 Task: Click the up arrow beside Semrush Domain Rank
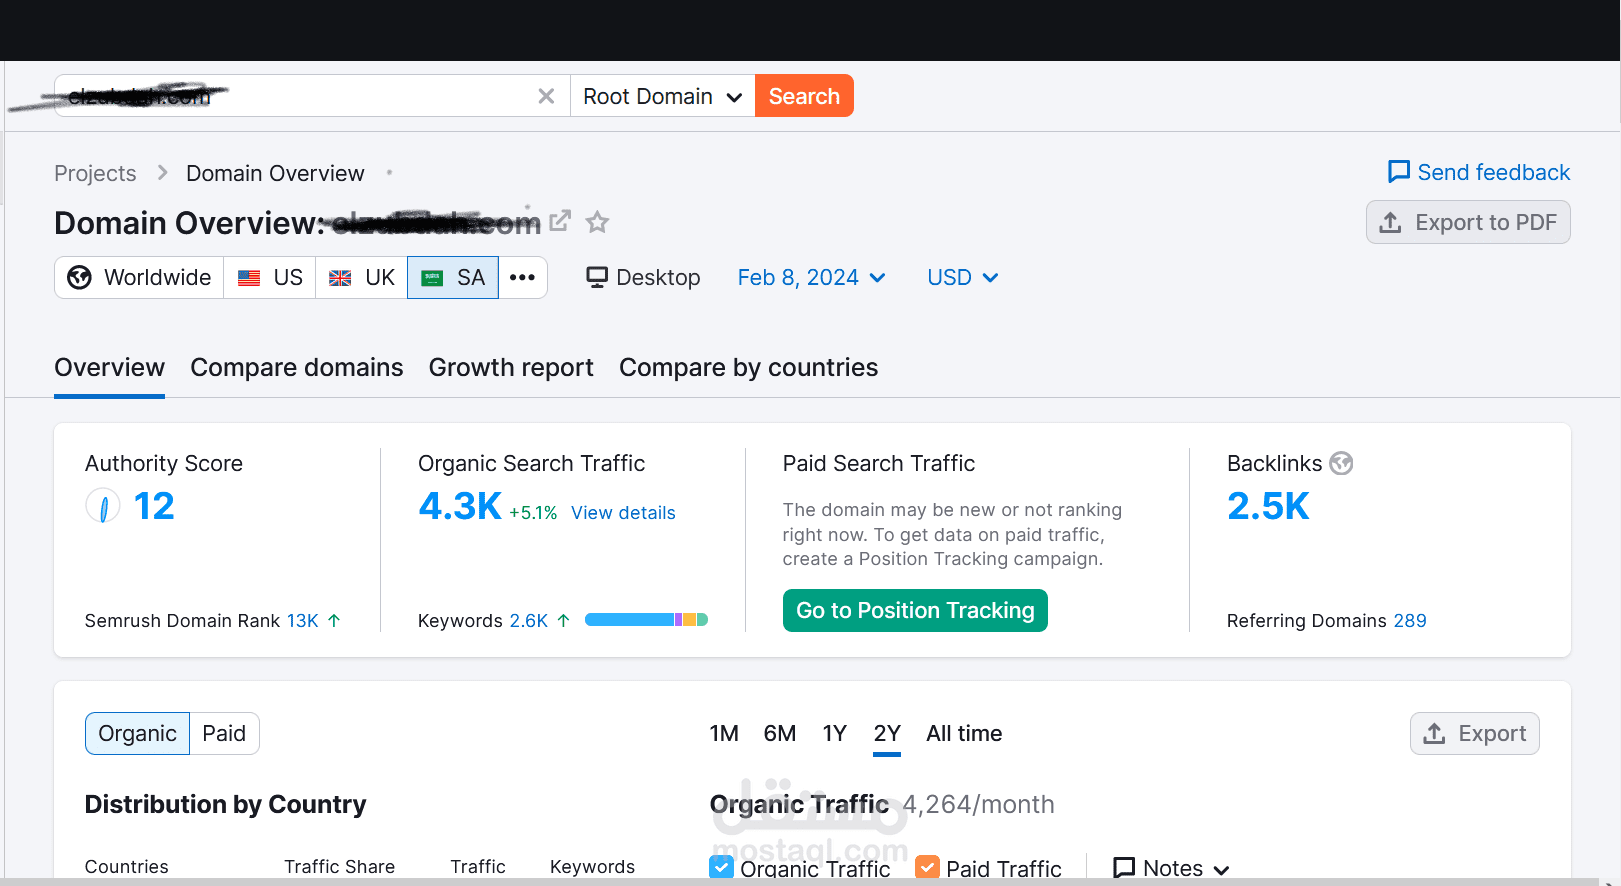point(334,621)
